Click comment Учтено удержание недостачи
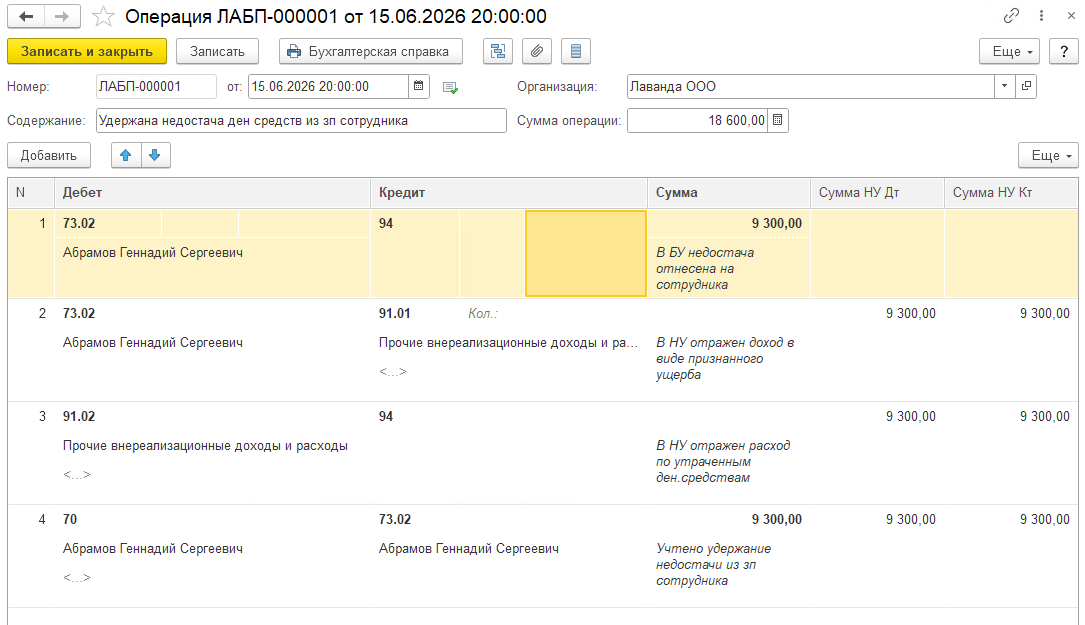The width and height of the screenshot is (1085, 625). click(713, 565)
